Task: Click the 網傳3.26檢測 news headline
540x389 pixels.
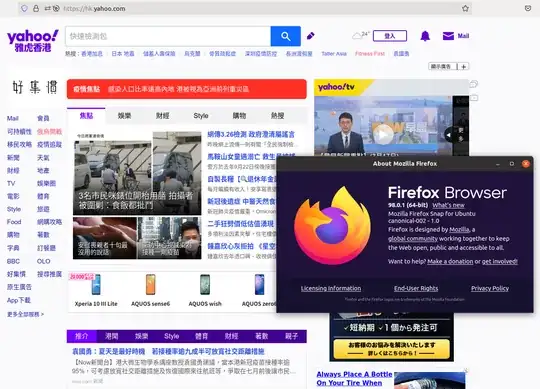Action: 251,134
